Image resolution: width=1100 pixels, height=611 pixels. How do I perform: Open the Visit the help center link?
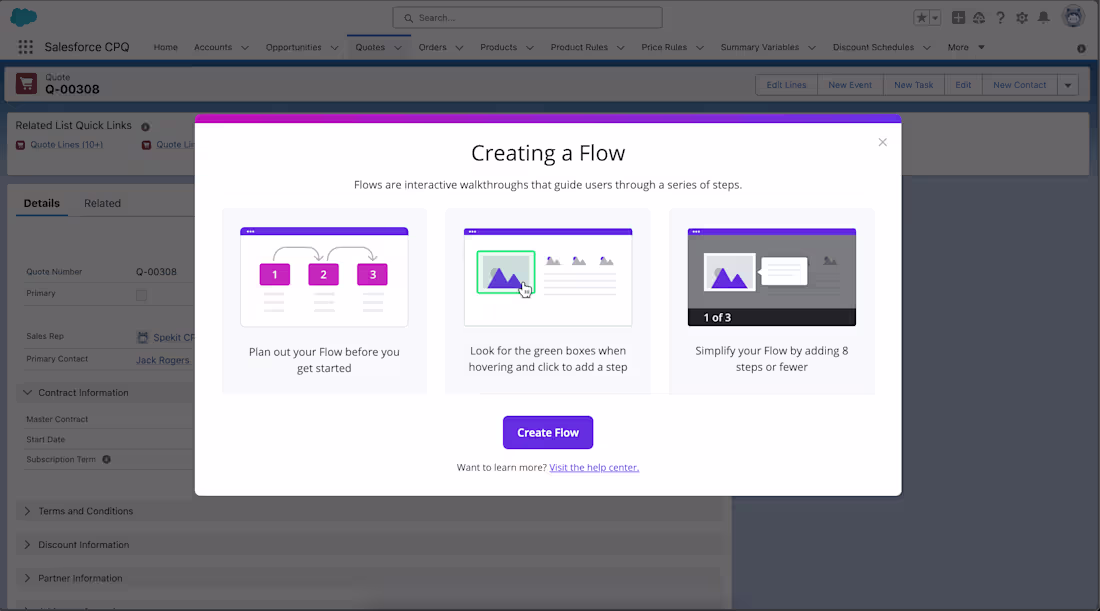tap(594, 467)
